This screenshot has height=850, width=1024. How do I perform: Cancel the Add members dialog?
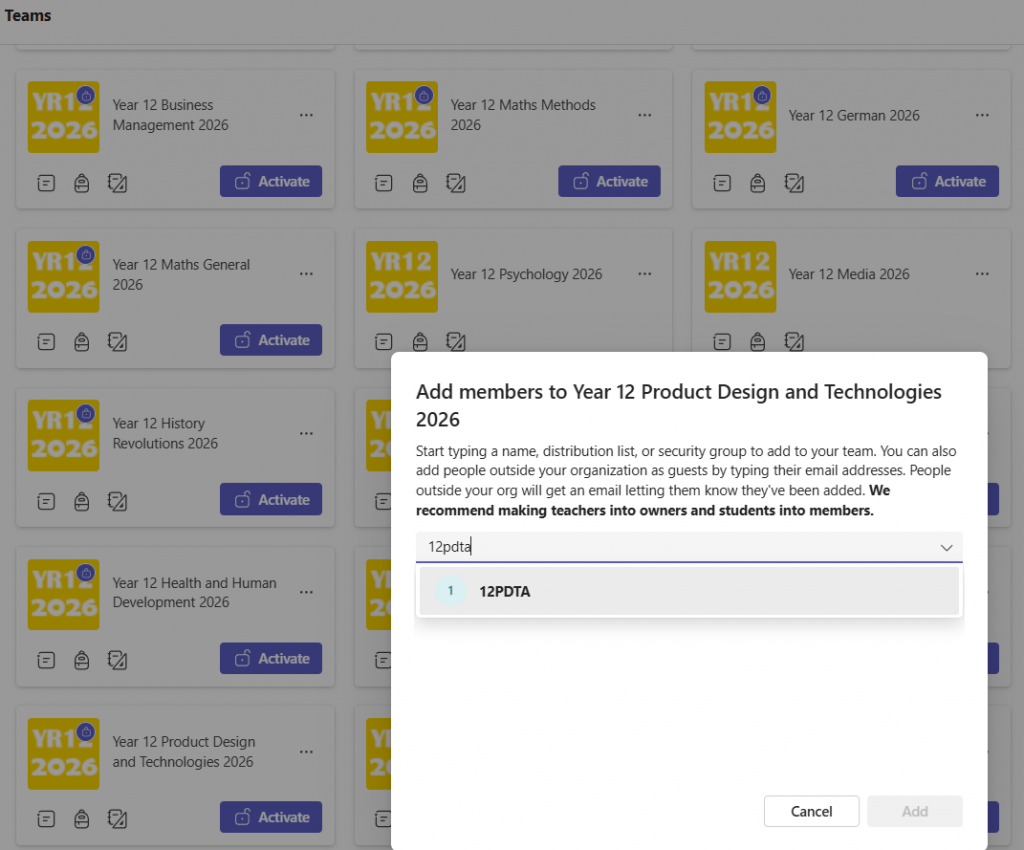(811, 811)
